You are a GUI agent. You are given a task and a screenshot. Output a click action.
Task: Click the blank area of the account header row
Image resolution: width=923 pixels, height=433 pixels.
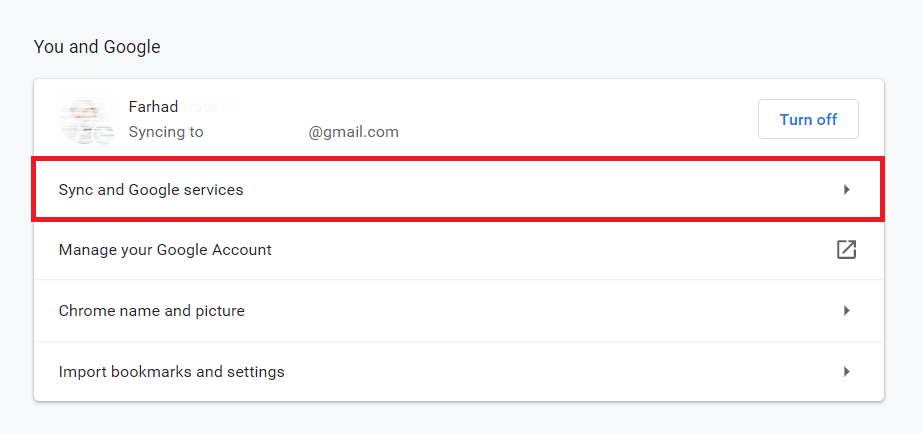559,119
